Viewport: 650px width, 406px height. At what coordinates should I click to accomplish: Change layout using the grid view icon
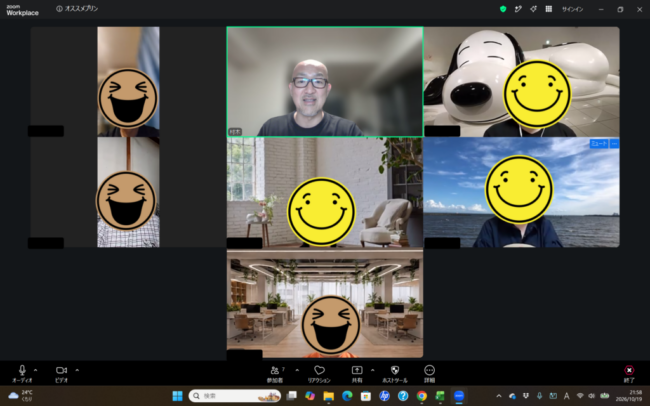click(x=548, y=9)
